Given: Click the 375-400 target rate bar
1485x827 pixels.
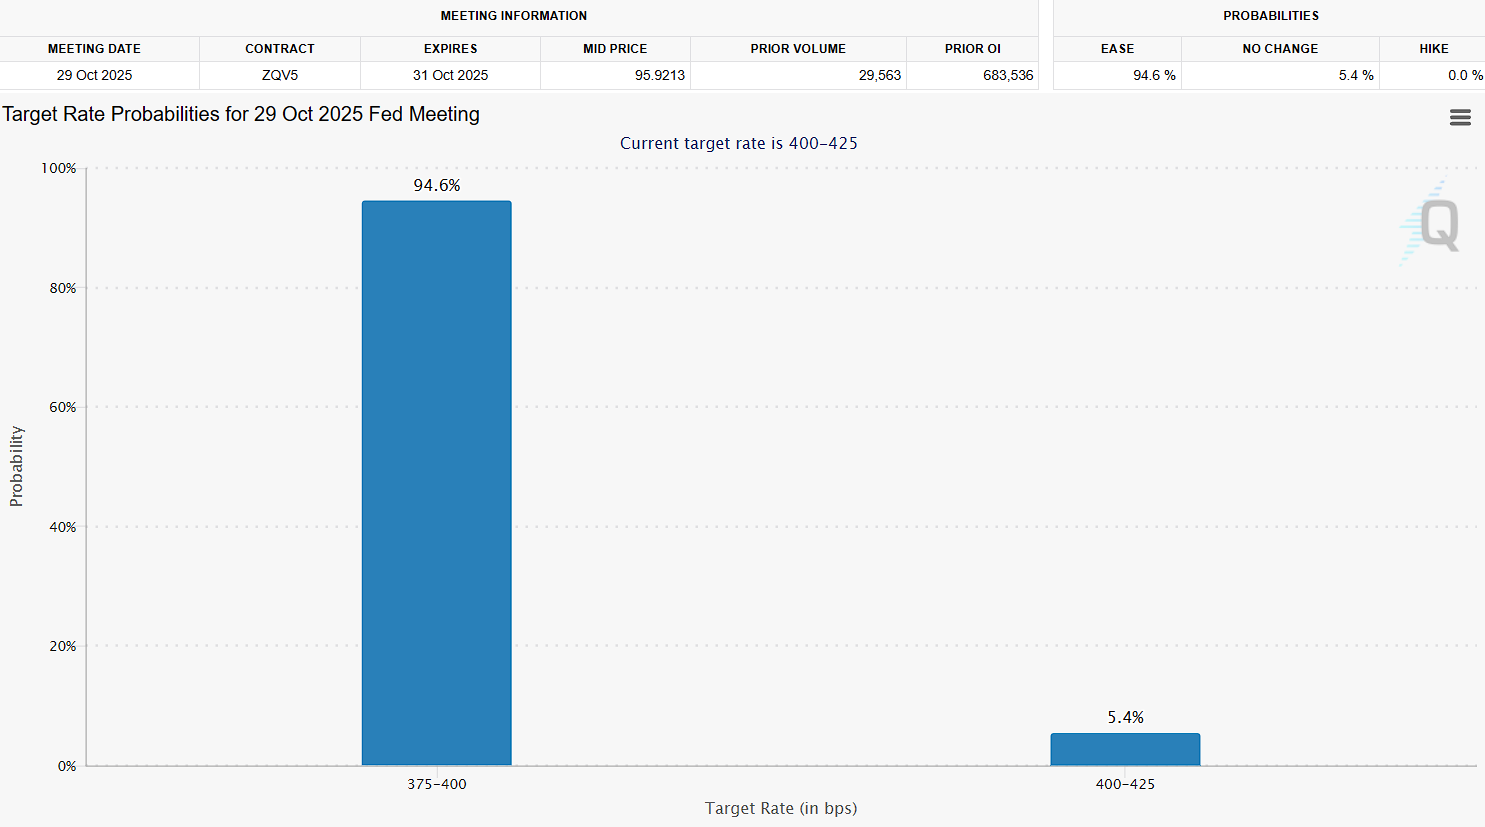Looking at the screenshot, I should tap(436, 483).
